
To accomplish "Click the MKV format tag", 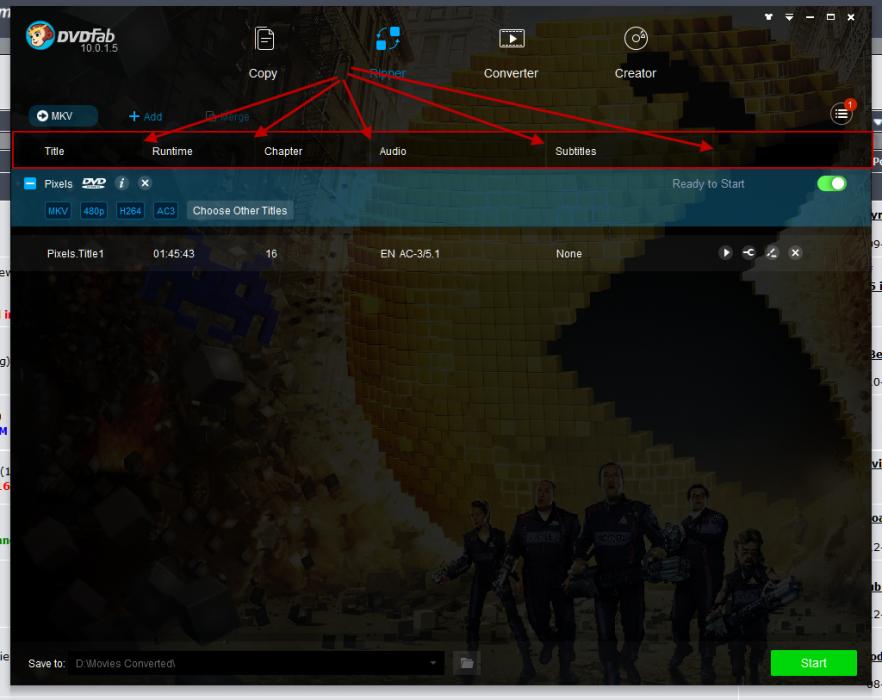I will pos(58,211).
